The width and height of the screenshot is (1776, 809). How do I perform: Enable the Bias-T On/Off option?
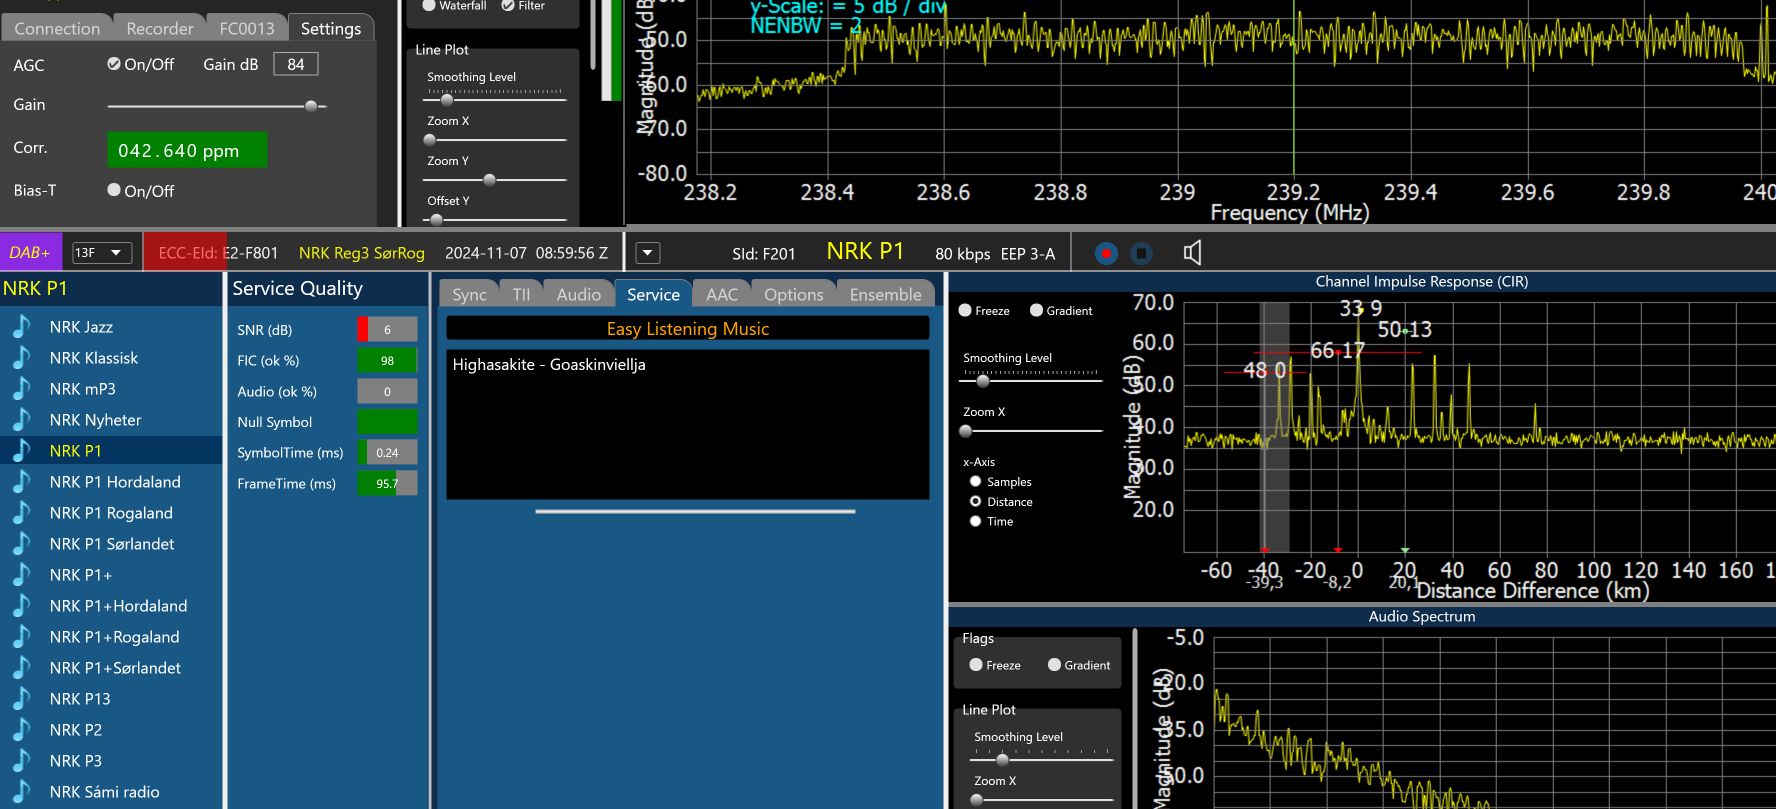pyautogui.click(x=114, y=190)
